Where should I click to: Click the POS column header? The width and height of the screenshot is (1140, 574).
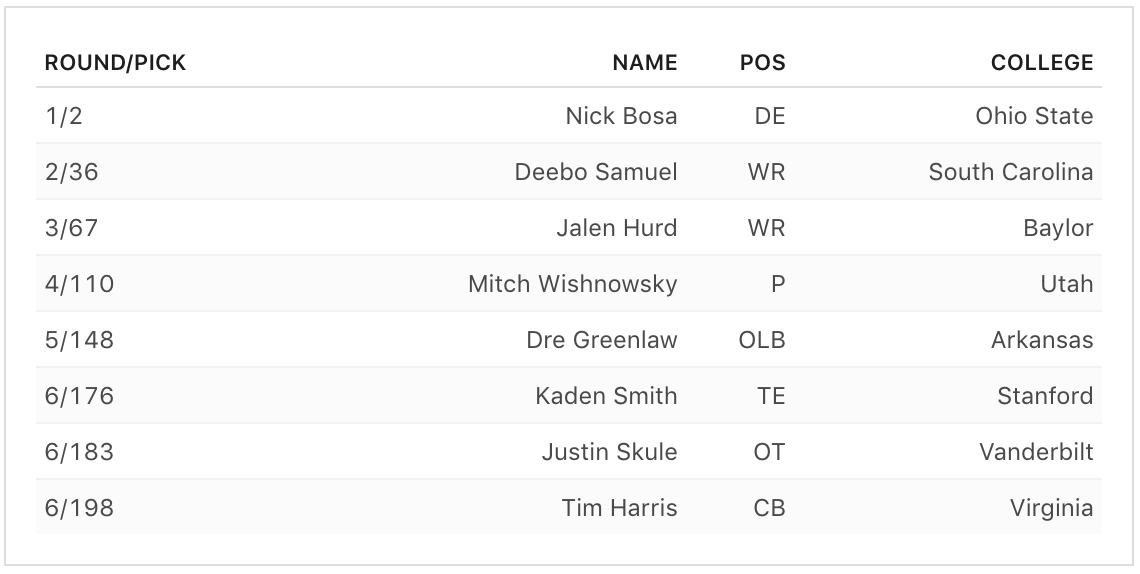click(762, 63)
